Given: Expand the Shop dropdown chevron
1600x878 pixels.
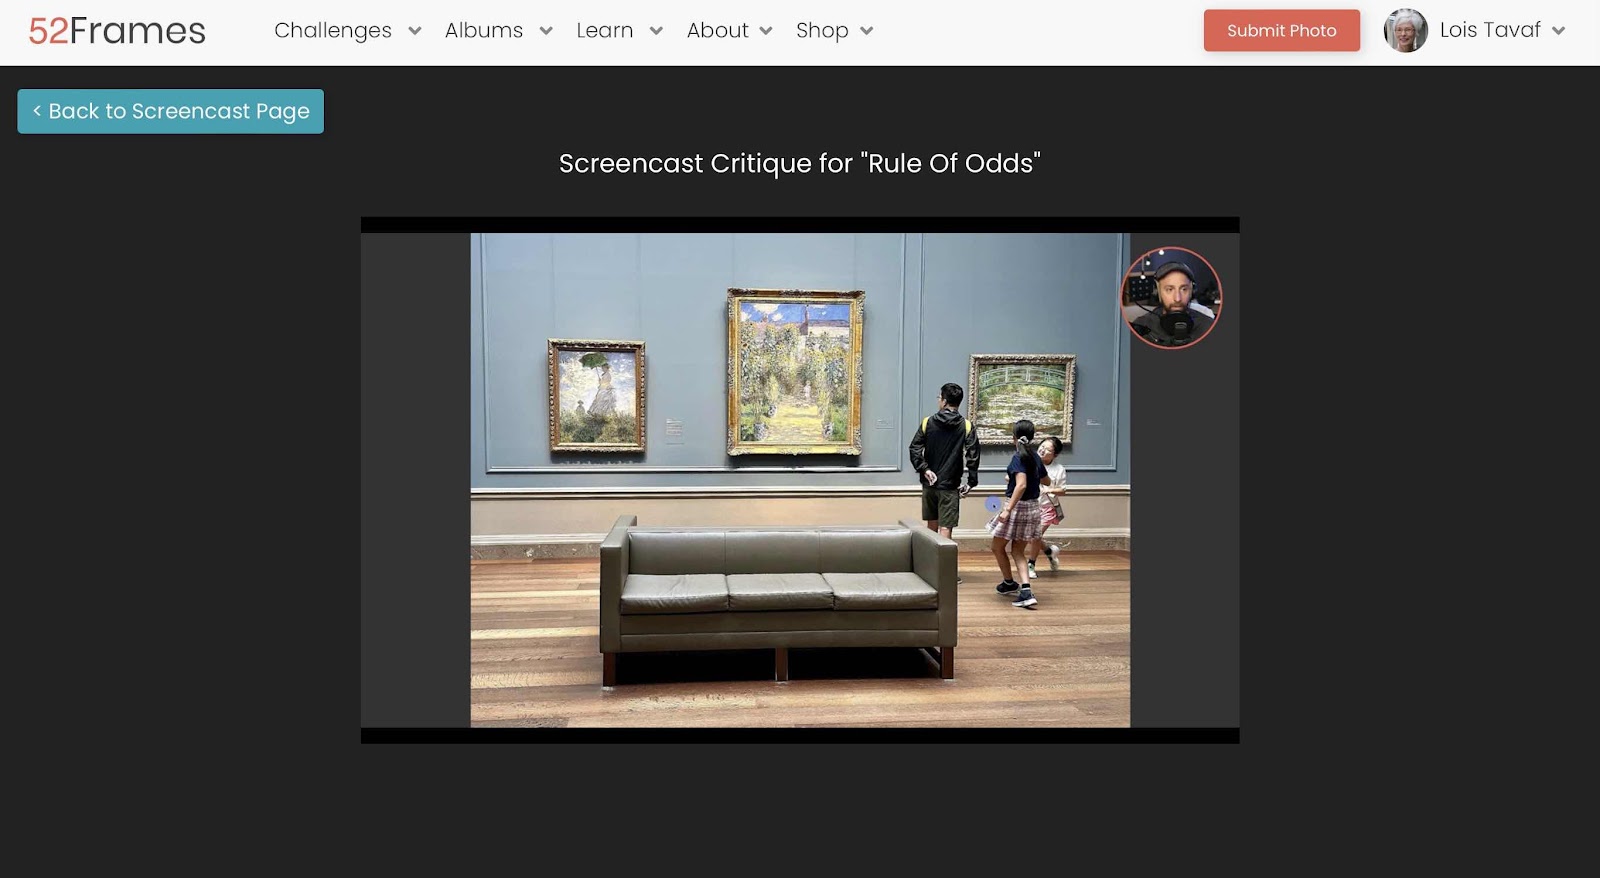Looking at the screenshot, I should click(x=867, y=31).
